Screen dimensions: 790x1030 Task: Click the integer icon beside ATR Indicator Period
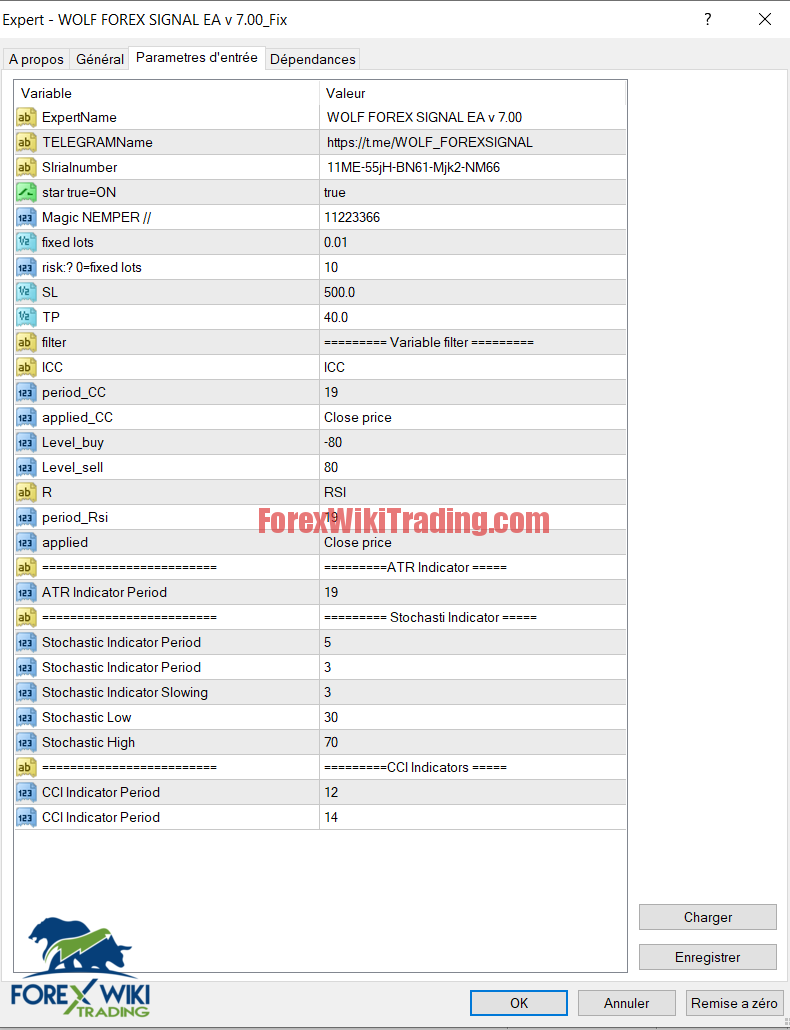tap(26, 593)
